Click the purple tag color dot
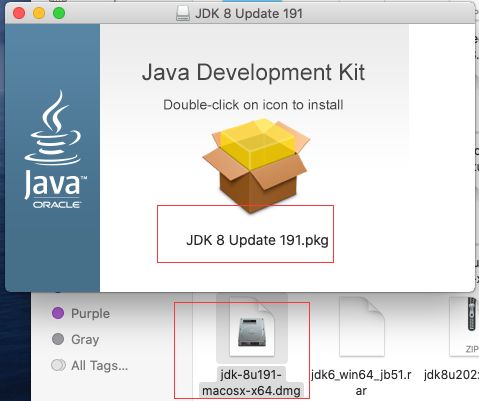The image size is (479, 401). pyautogui.click(x=58, y=313)
